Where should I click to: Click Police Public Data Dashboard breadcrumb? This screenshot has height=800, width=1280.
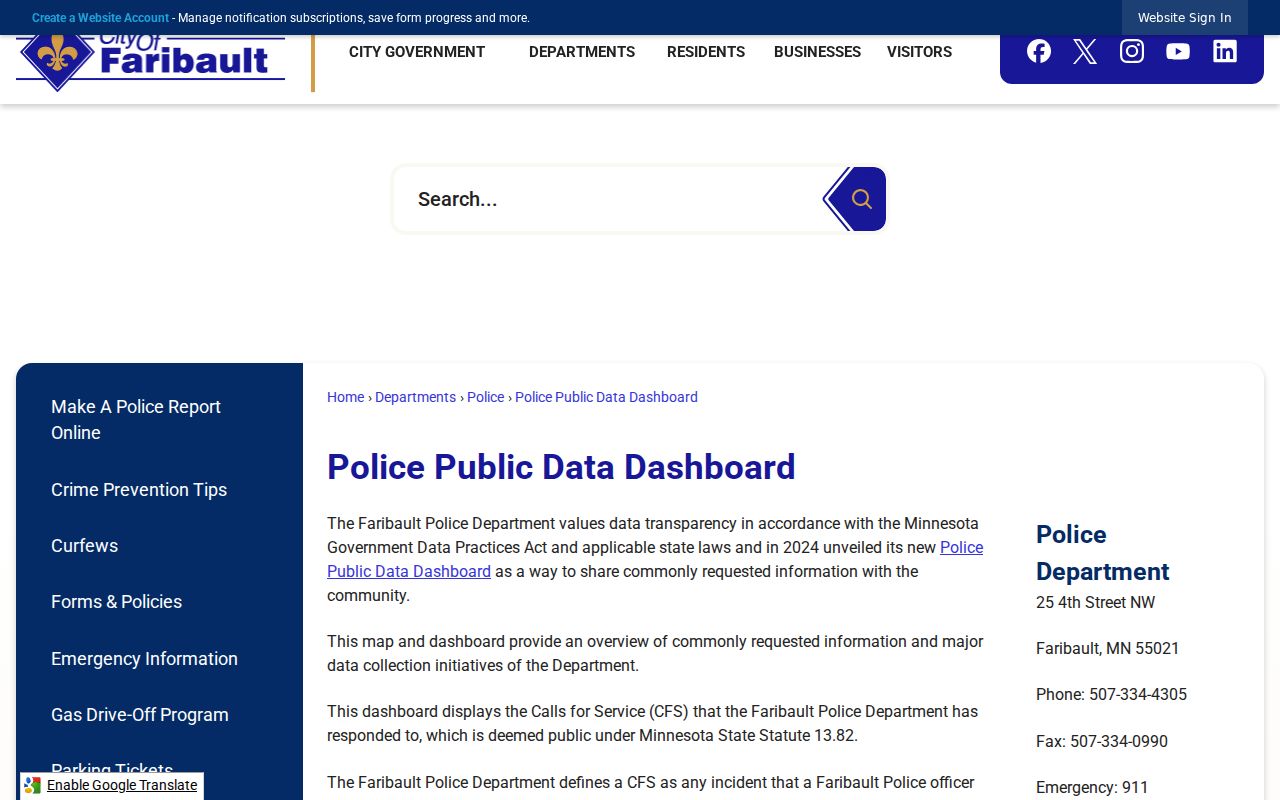606,397
